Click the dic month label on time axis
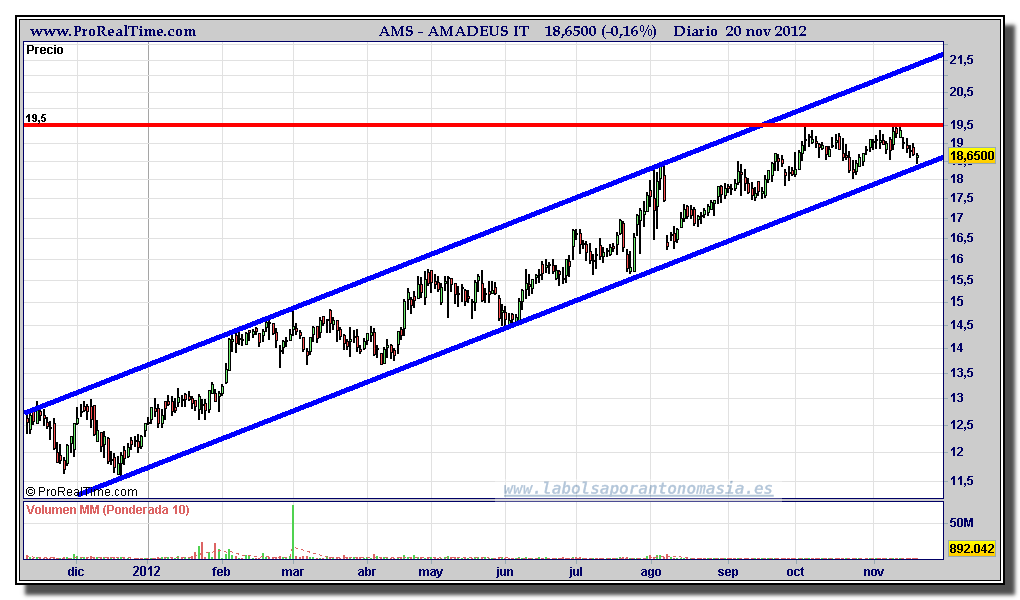Viewport: 1020px width, 600px height. point(76,572)
